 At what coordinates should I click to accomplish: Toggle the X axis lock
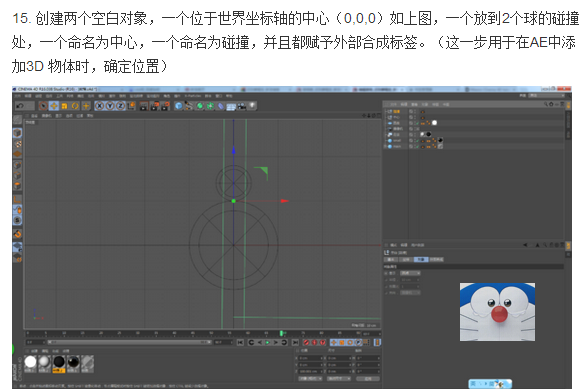click(x=99, y=106)
